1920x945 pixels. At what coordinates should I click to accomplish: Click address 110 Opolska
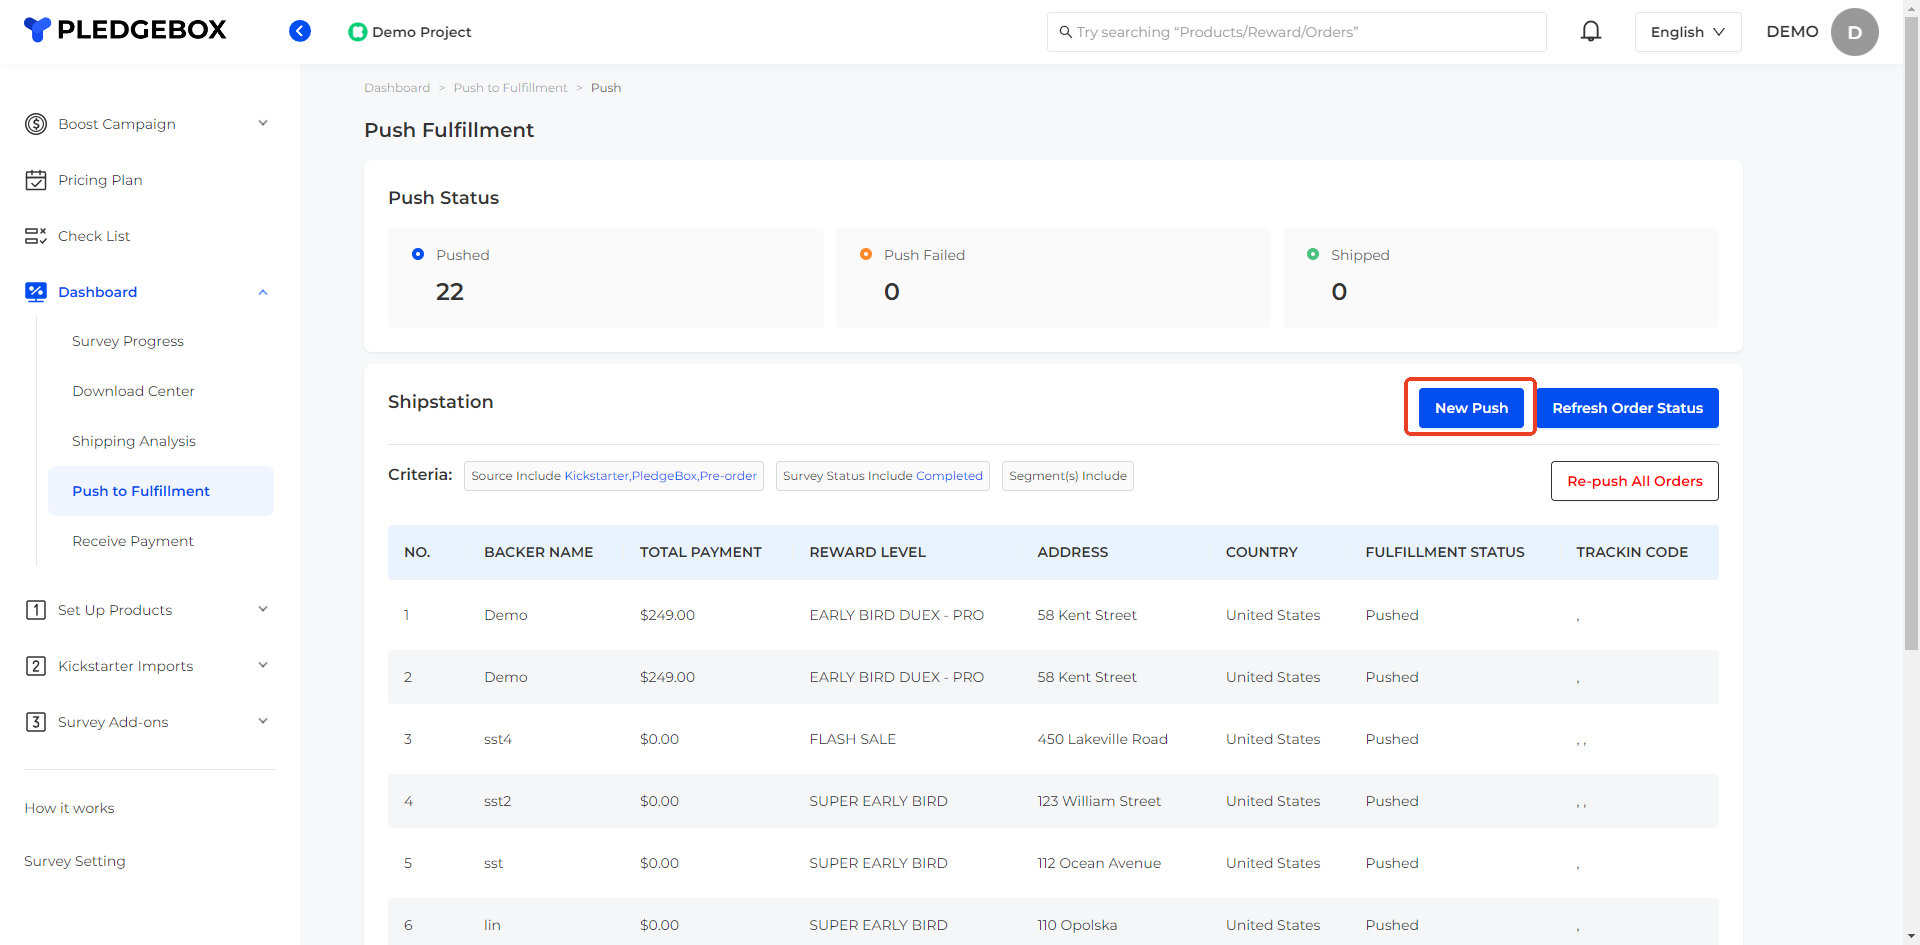click(x=1077, y=925)
